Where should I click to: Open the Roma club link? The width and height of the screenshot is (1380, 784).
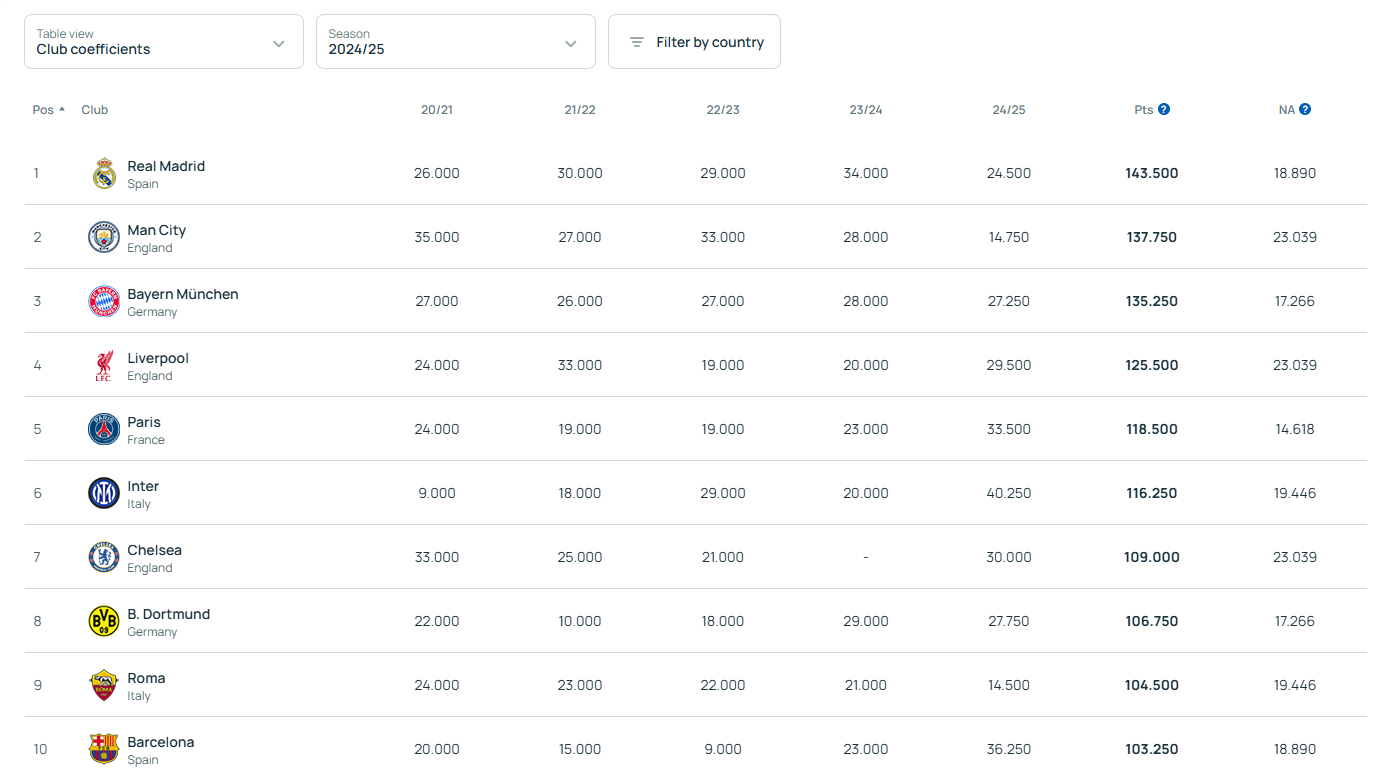[x=146, y=678]
